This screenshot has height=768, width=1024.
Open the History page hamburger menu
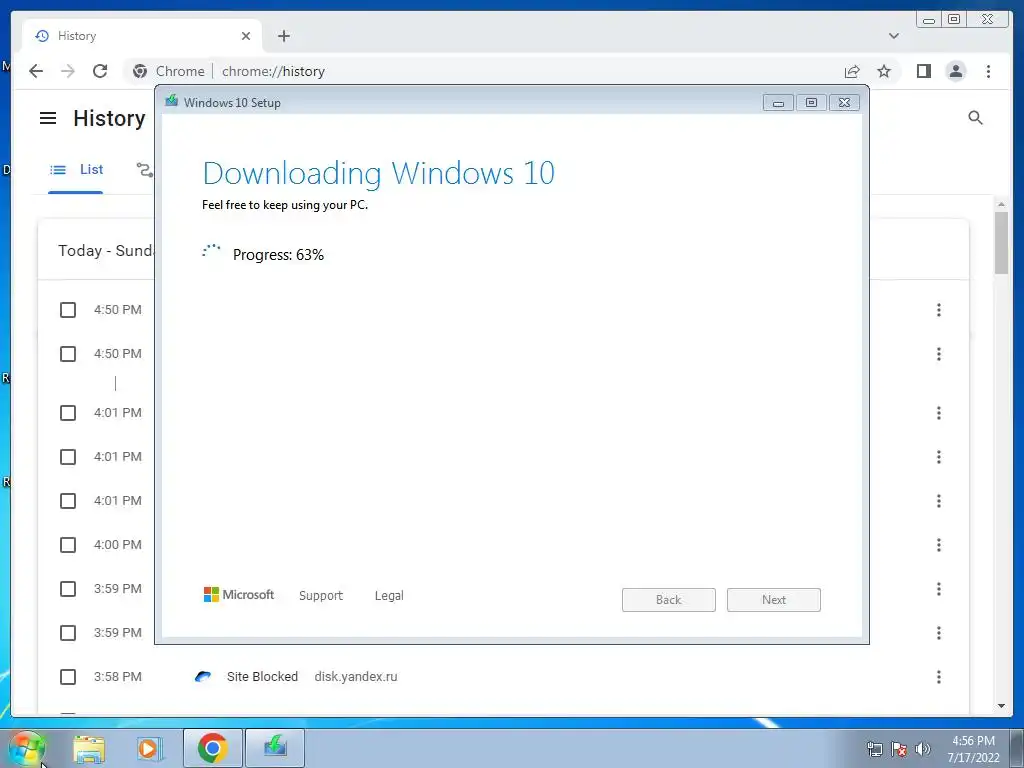(x=48, y=118)
